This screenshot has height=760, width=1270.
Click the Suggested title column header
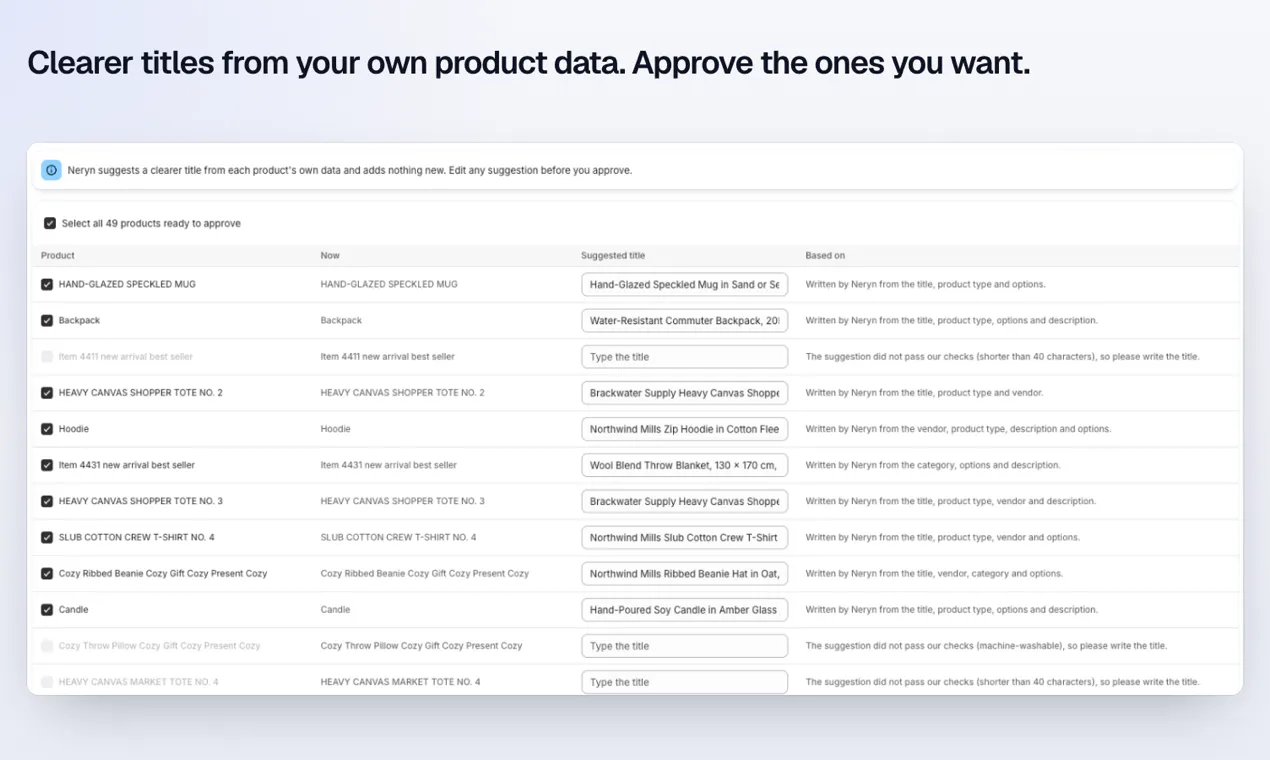pos(613,256)
